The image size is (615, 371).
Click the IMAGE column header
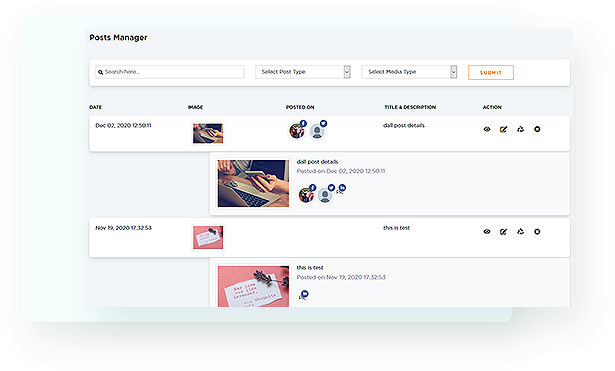click(x=195, y=107)
